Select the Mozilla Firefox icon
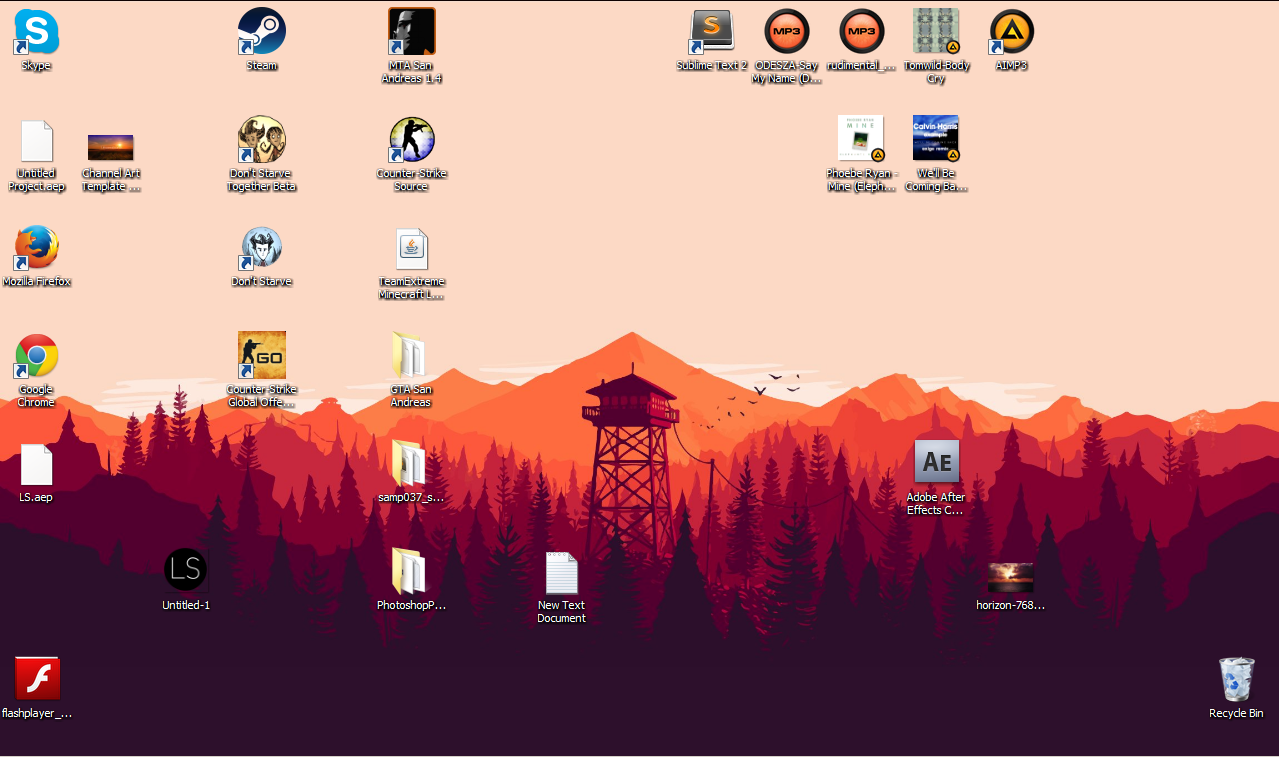This screenshot has height=757, width=1279. pyautogui.click(x=37, y=248)
